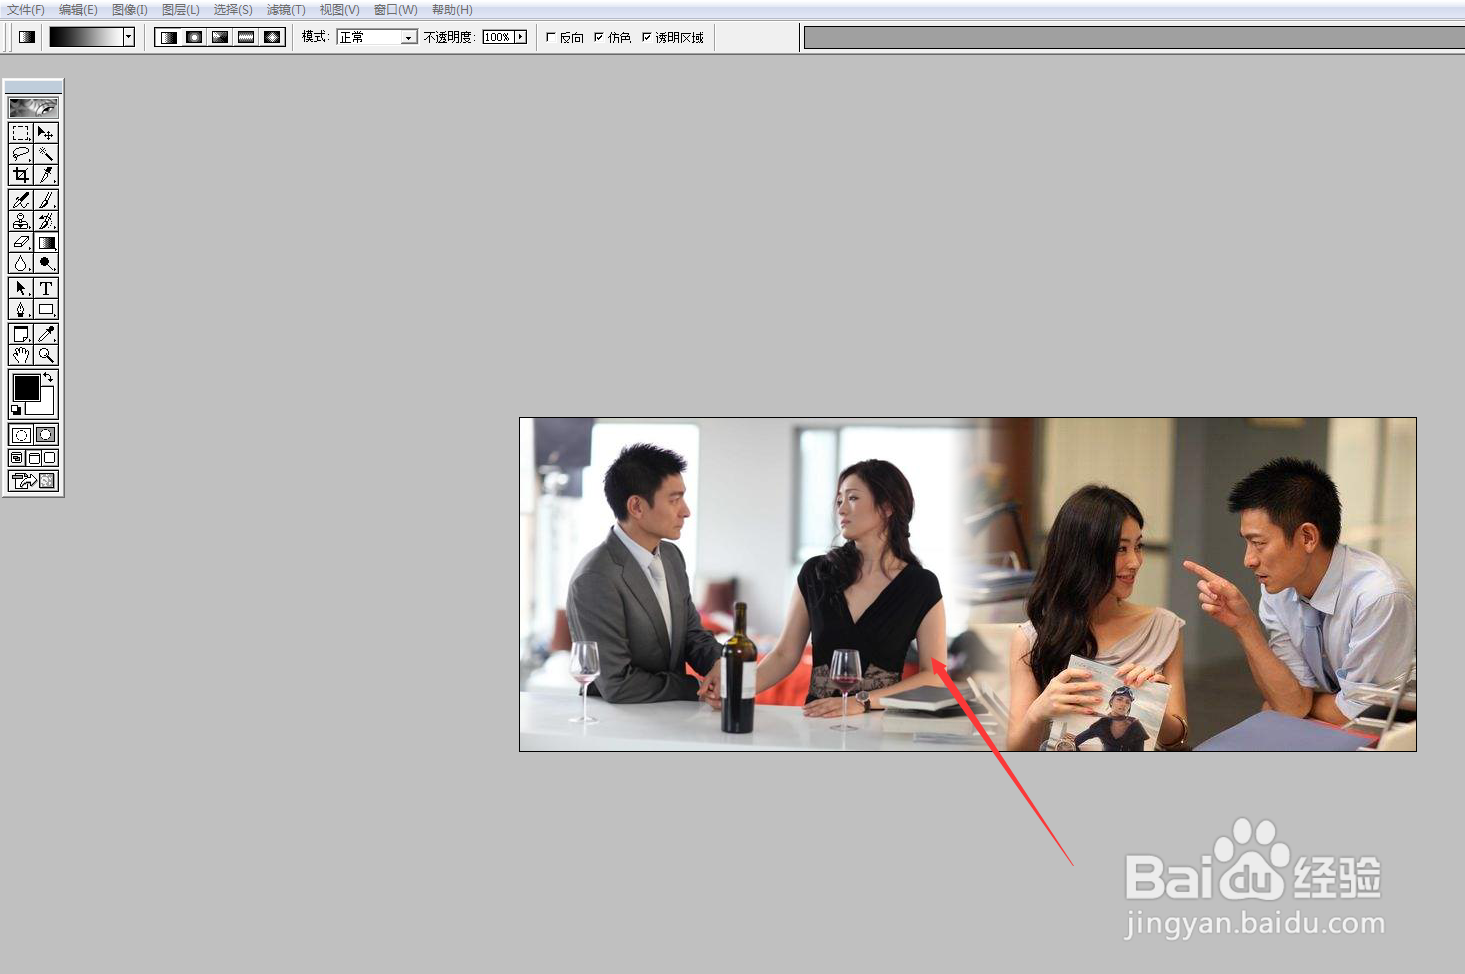Image resolution: width=1465 pixels, height=974 pixels.
Task: Select the History Brush tool
Action: click(46, 221)
